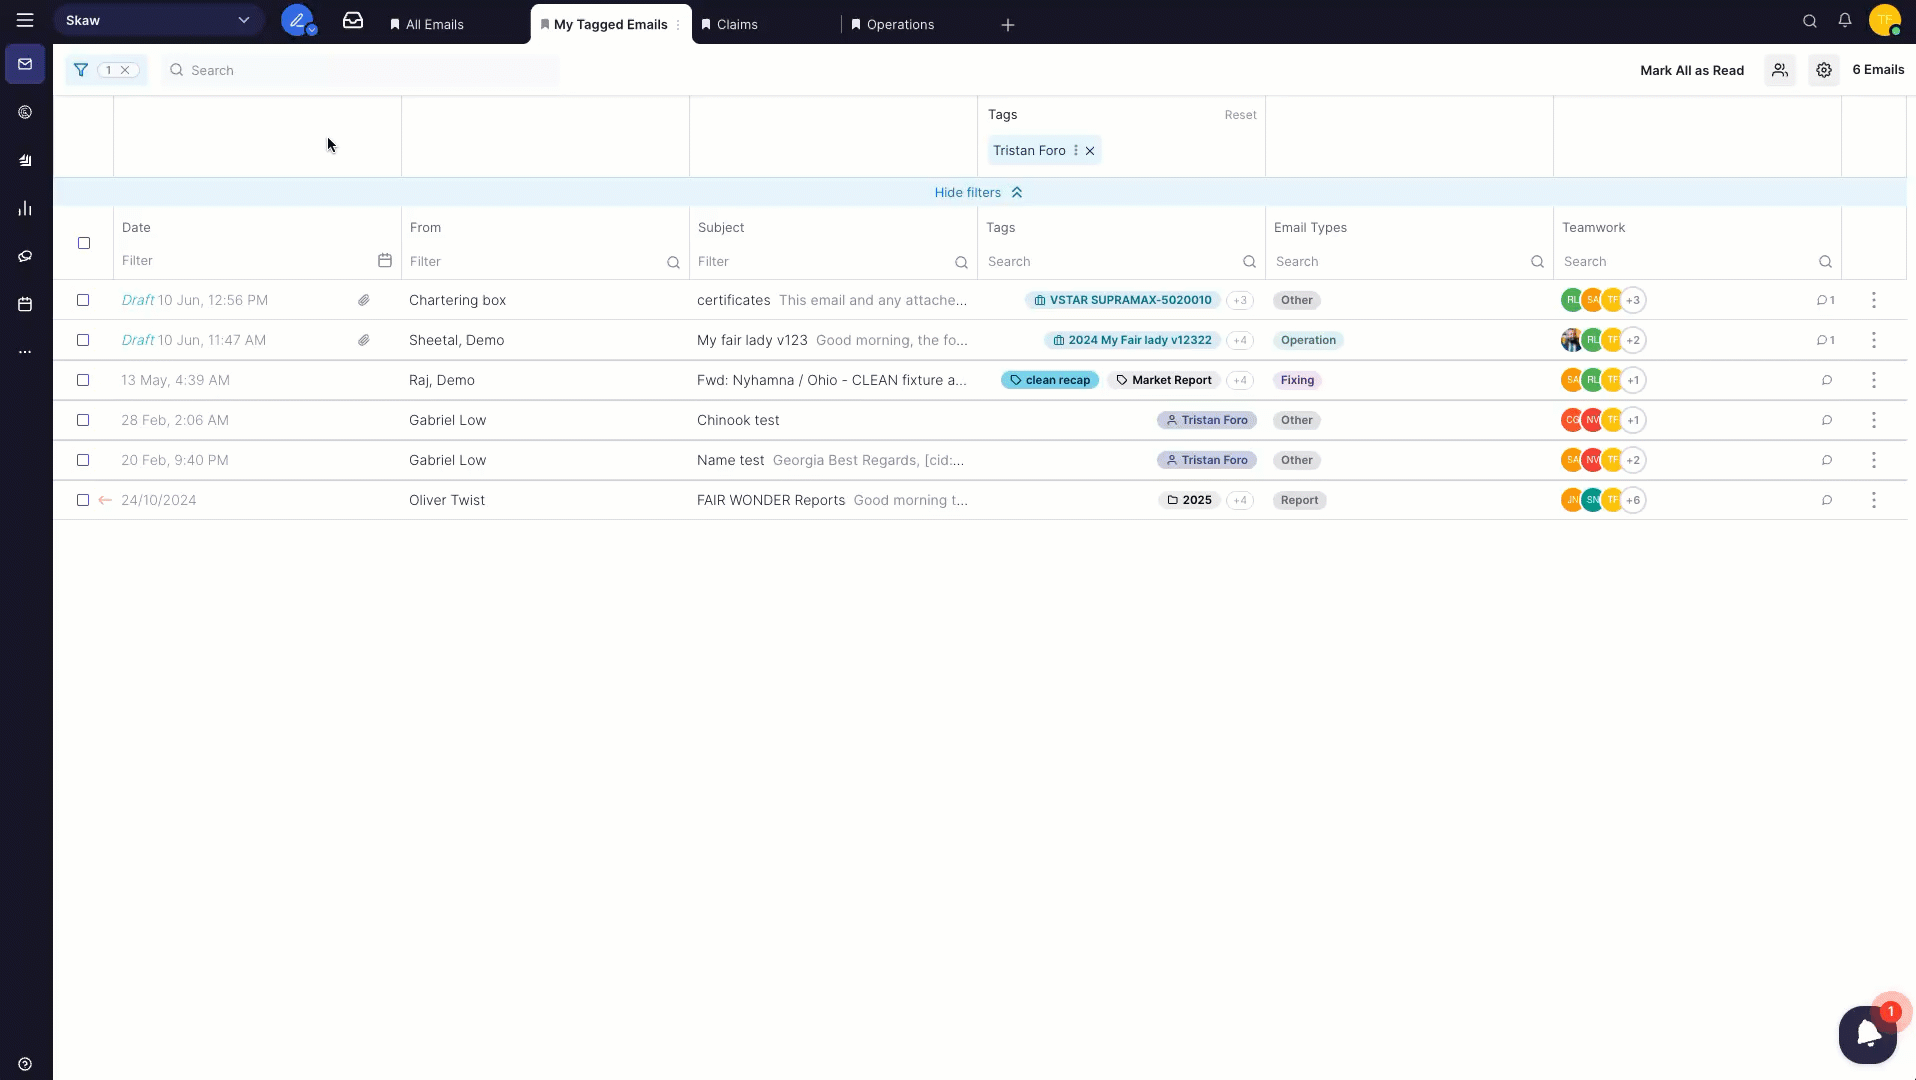Click the date filter calendar icon
This screenshot has height=1080, width=1916.
(385, 261)
